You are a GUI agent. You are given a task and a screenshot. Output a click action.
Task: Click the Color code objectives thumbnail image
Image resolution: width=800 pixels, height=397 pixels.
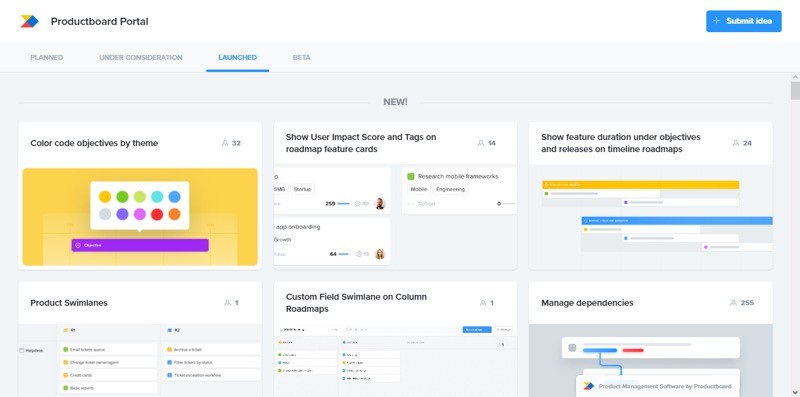click(x=140, y=217)
